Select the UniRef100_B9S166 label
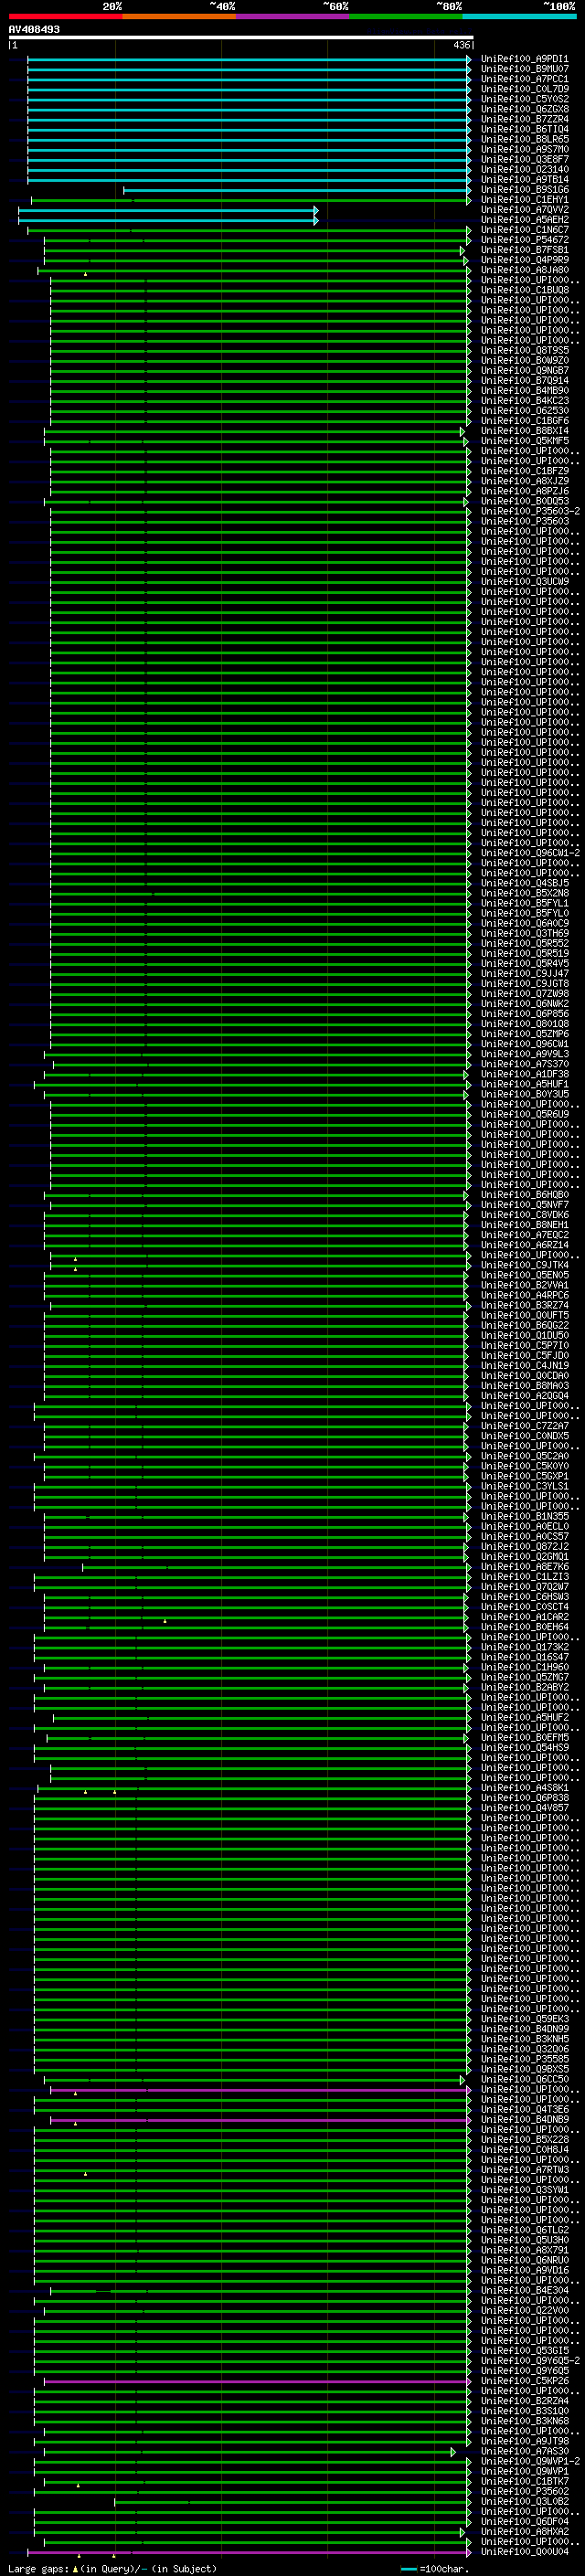The height and width of the screenshot is (2576, 585). point(524,189)
